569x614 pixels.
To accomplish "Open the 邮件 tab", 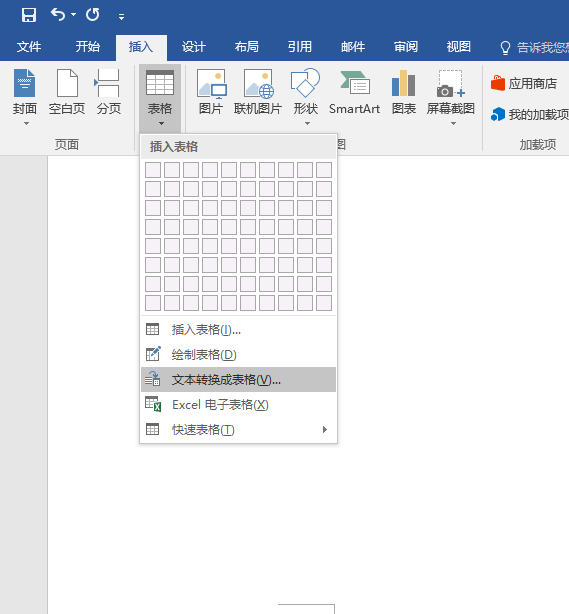I will [353, 47].
